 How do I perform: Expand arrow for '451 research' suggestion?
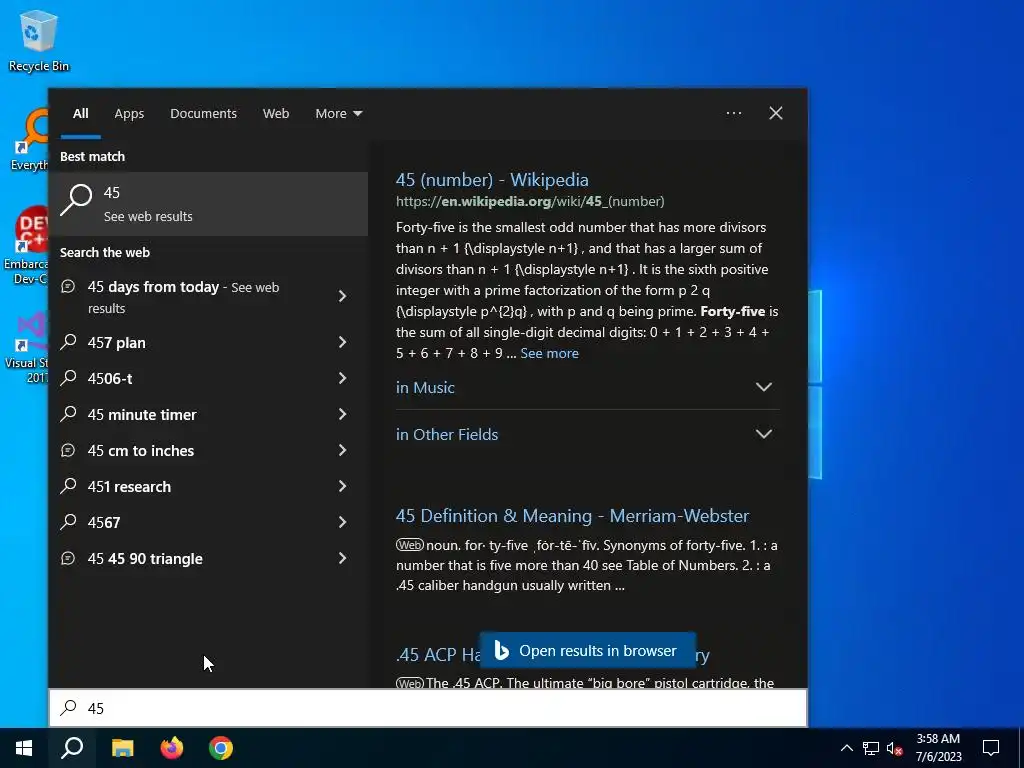(342, 486)
